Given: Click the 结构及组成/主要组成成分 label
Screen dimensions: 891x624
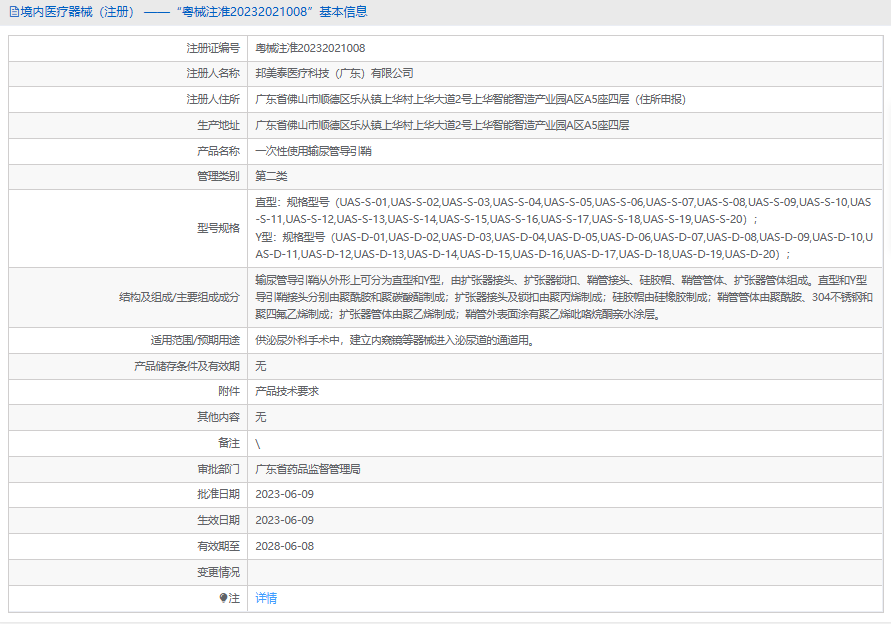Looking at the screenshot, I should tap(179, 297).
